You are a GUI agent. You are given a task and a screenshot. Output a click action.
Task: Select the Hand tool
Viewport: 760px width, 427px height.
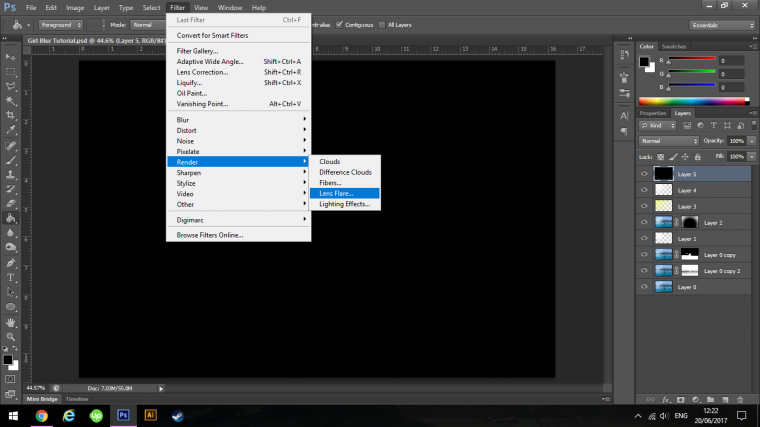10,322
